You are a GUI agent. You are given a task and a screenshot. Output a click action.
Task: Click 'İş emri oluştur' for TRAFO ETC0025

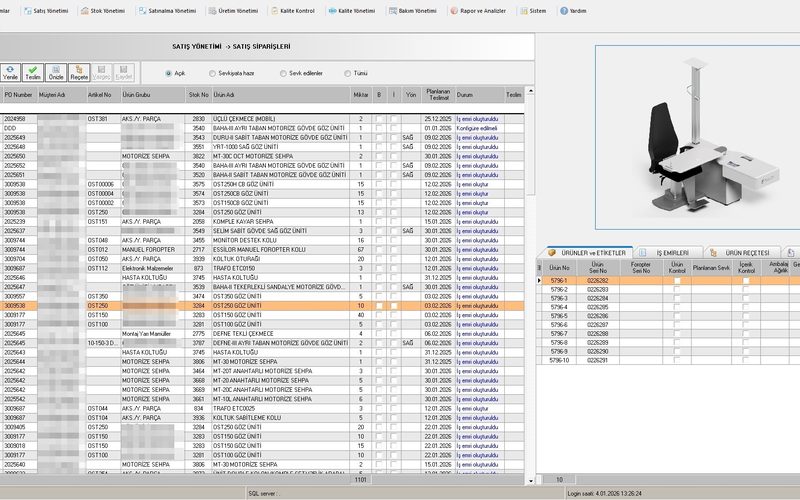click(472, 408)
